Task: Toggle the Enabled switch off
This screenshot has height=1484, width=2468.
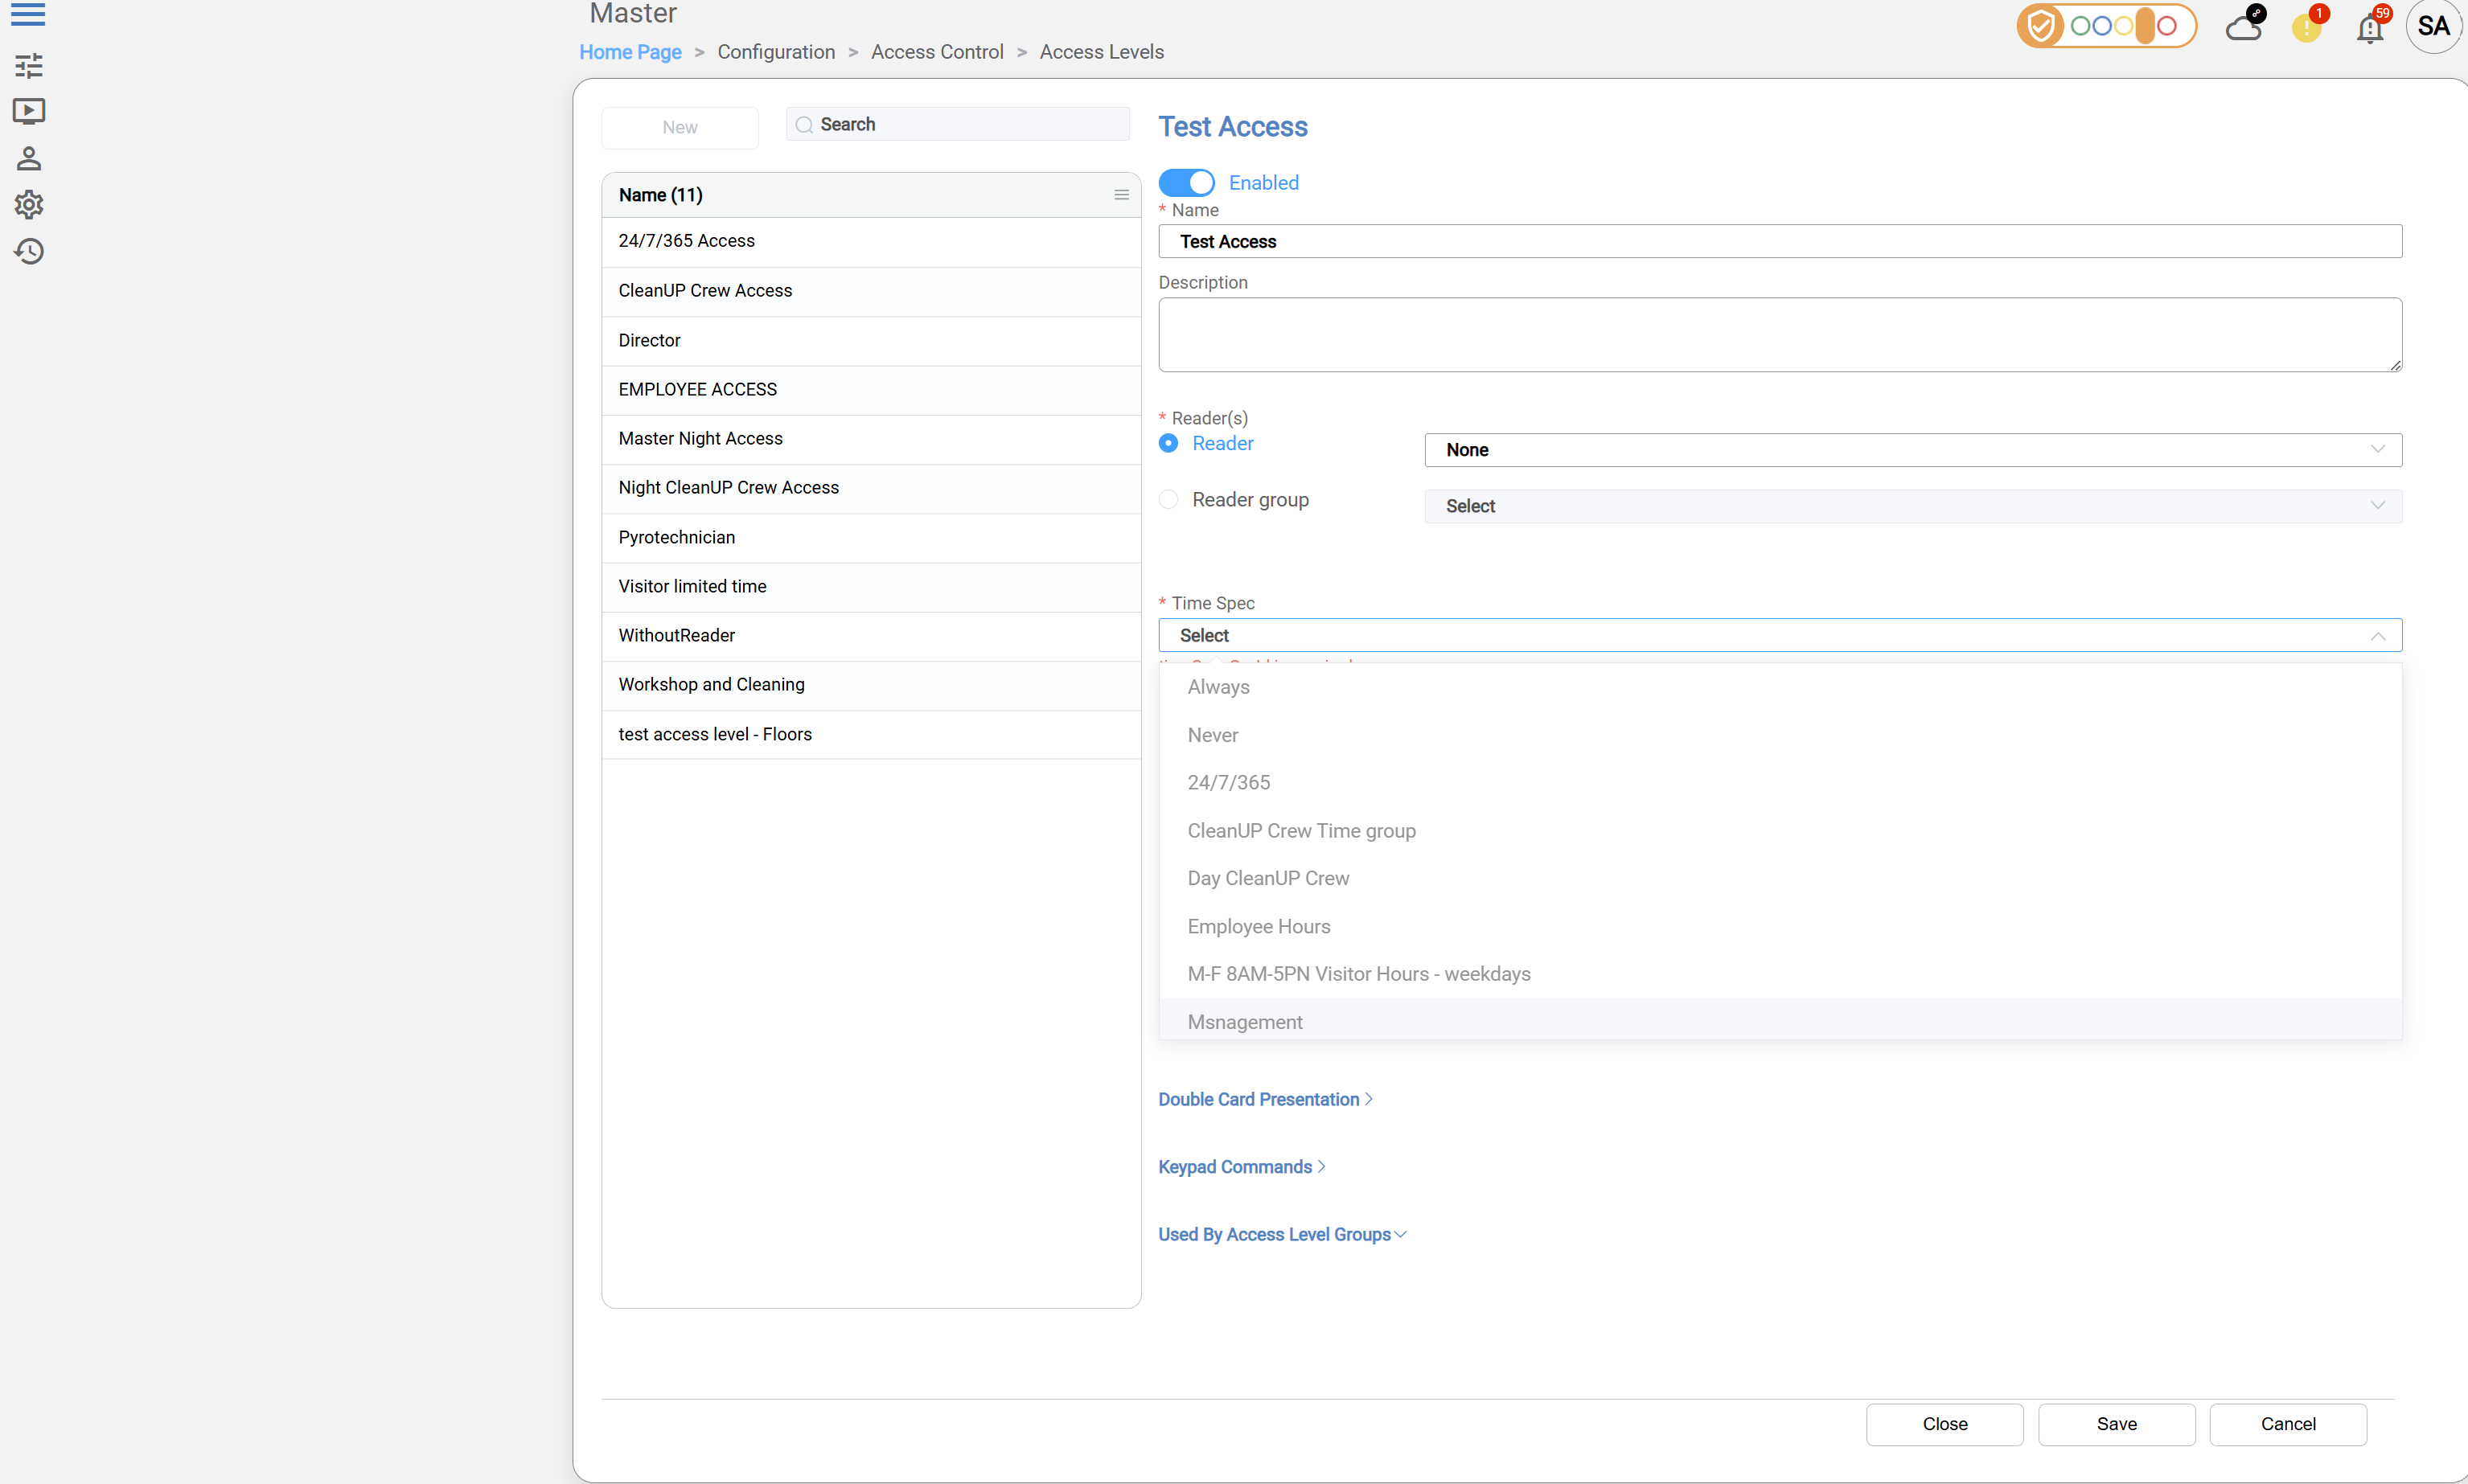Action: (1186, 183)
